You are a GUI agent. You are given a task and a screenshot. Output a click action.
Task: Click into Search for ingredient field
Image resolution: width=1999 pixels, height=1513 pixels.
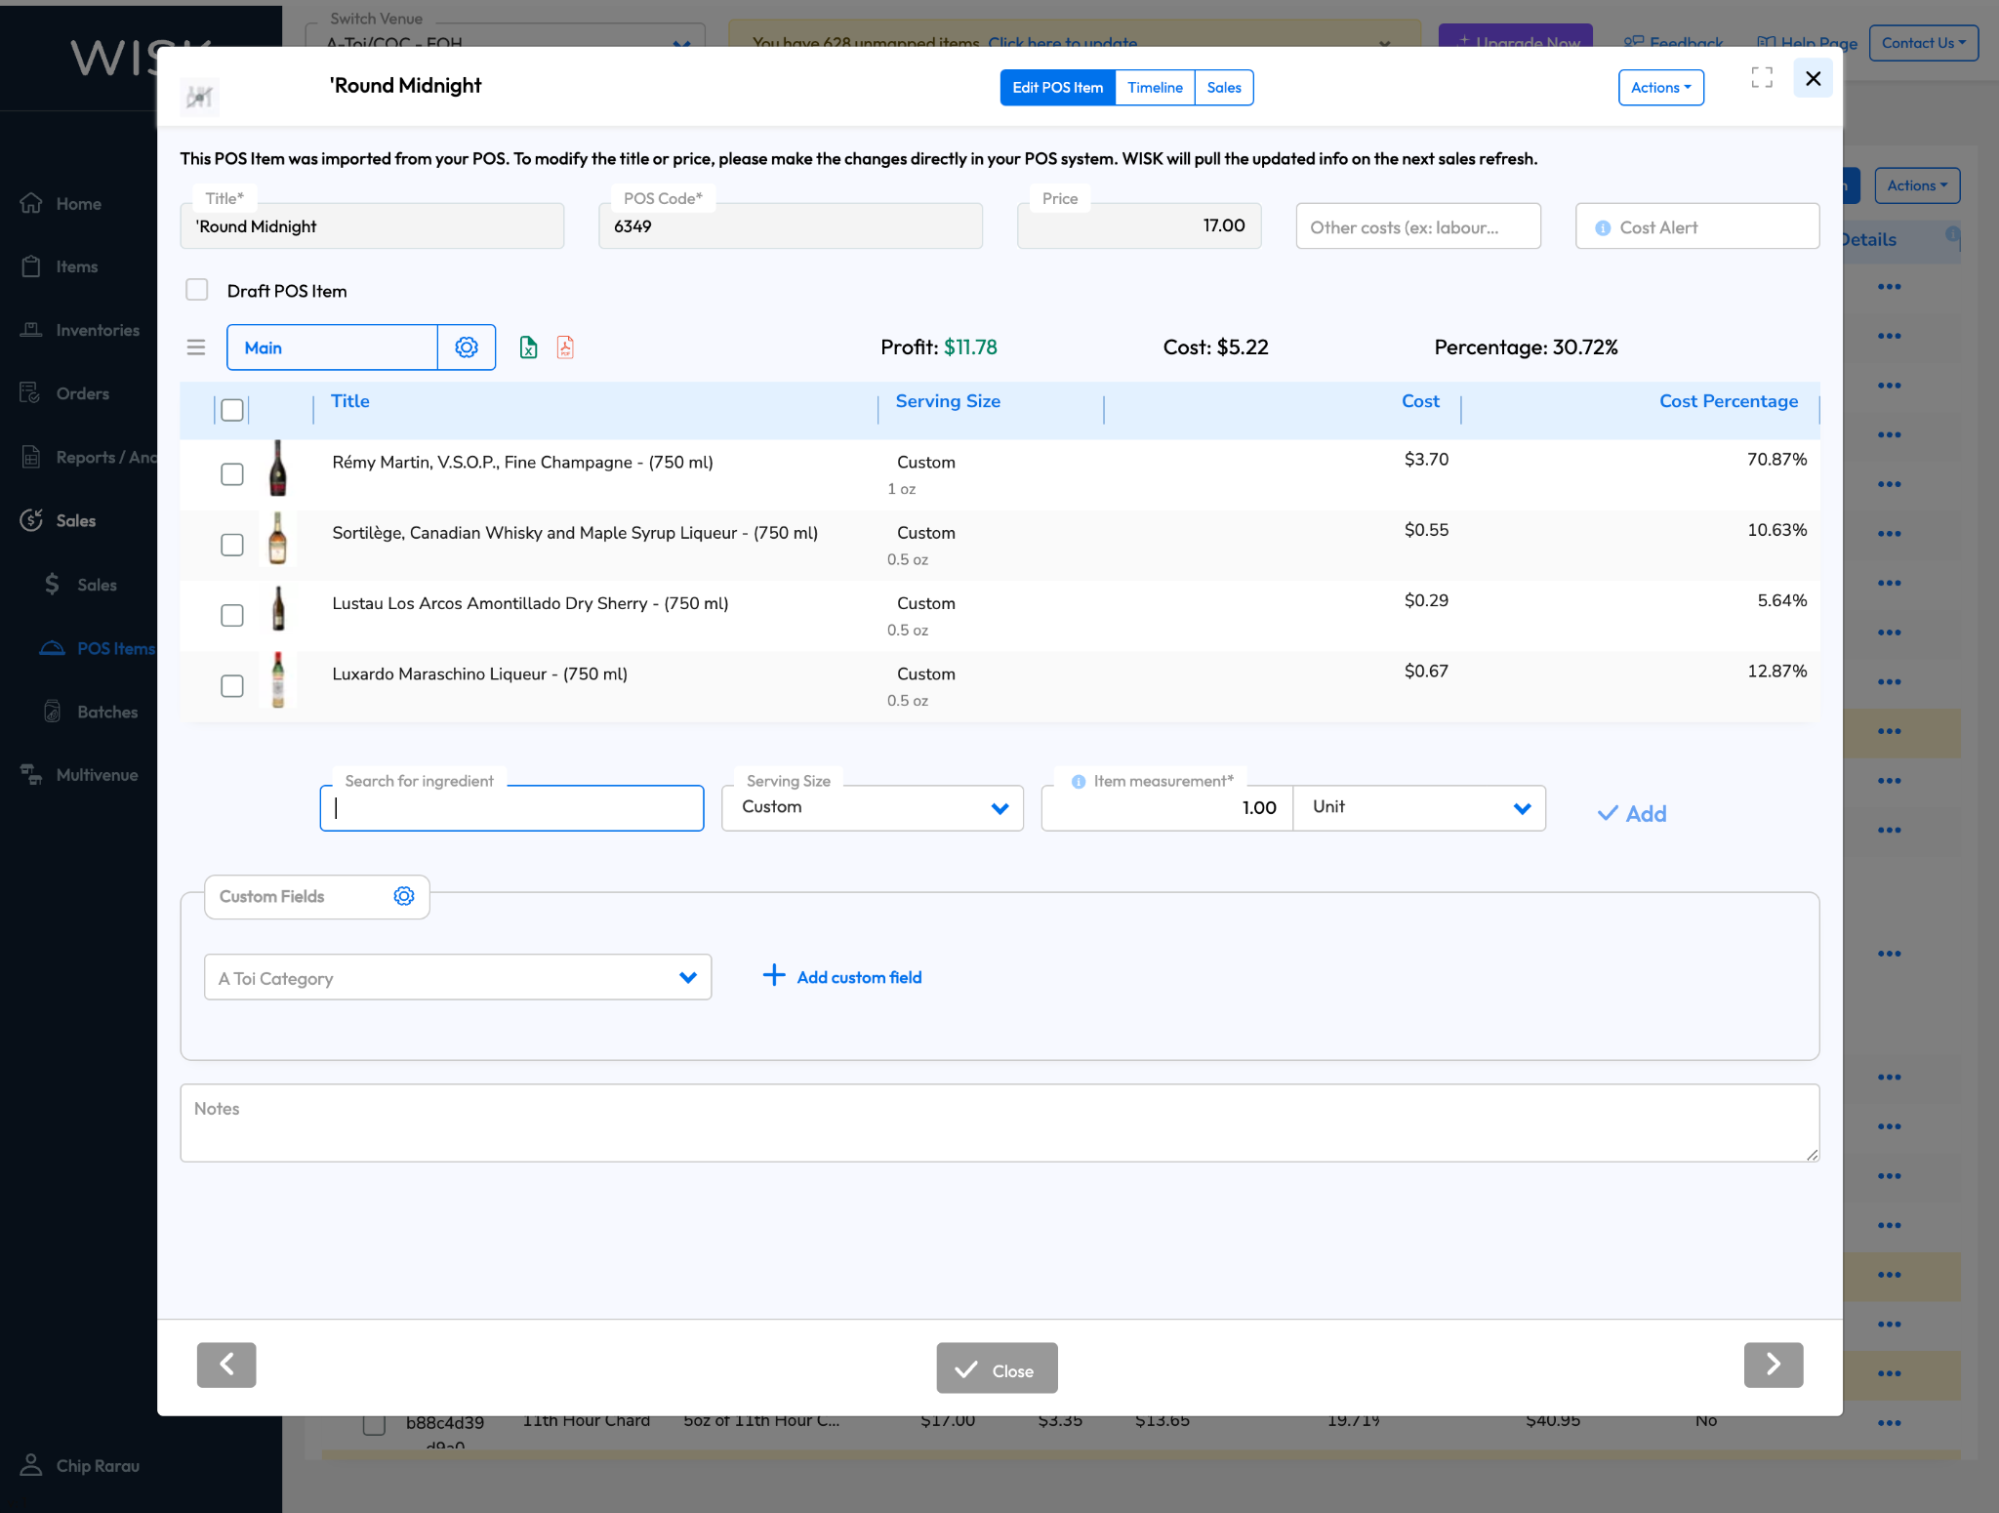tap(511, 808)
